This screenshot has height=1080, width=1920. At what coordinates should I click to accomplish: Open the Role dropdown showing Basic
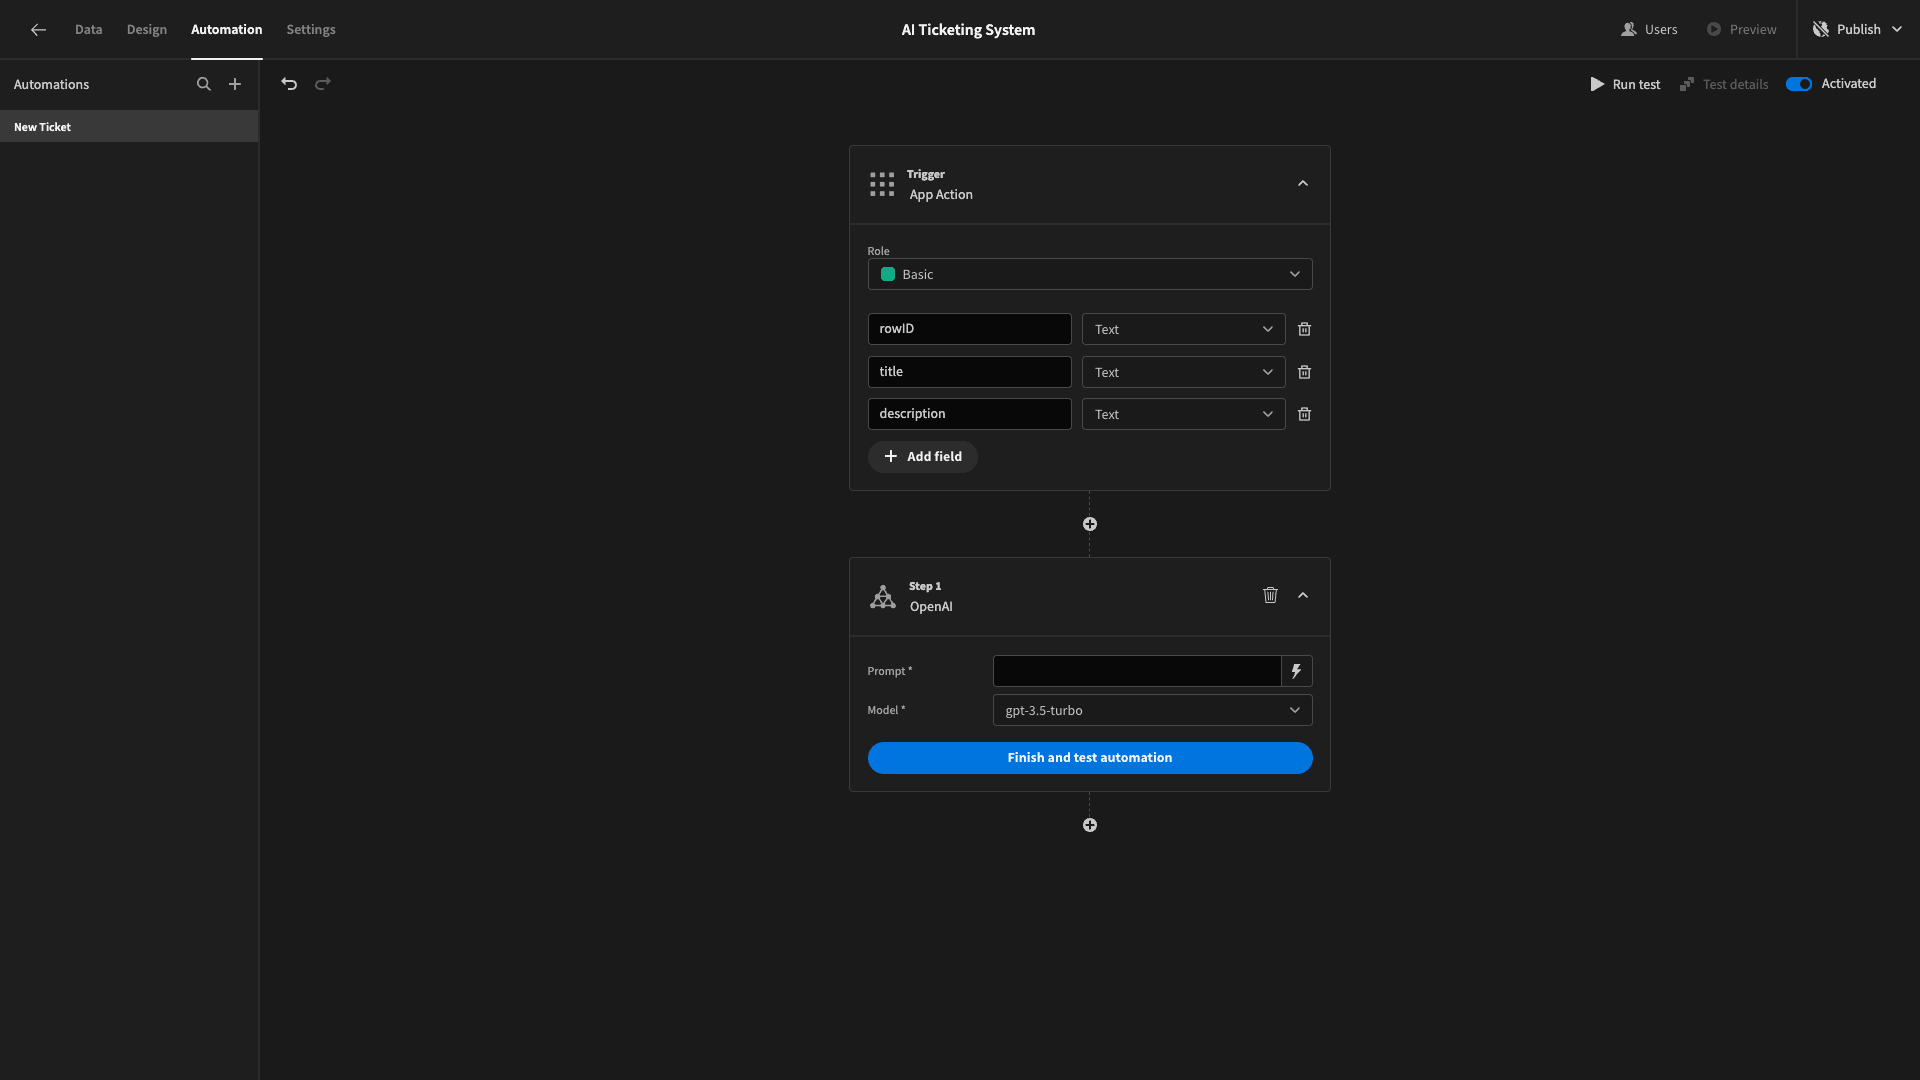1090,274
